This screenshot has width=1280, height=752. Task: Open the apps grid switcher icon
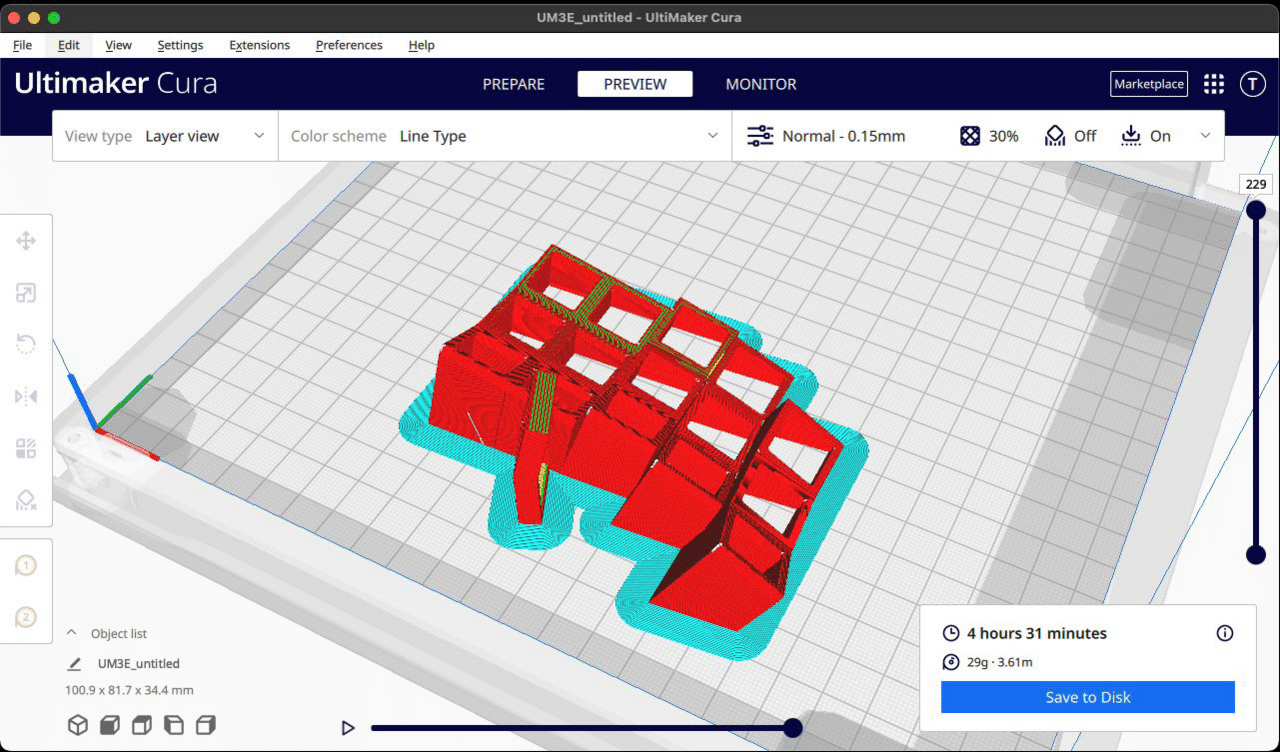[x=1214, y=84]
